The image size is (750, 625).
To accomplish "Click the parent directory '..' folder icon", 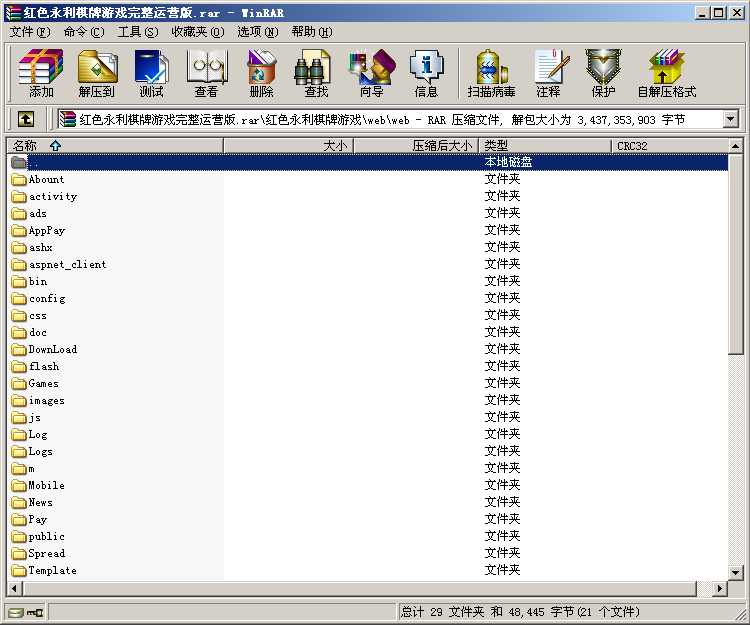I will pos(19,163).
